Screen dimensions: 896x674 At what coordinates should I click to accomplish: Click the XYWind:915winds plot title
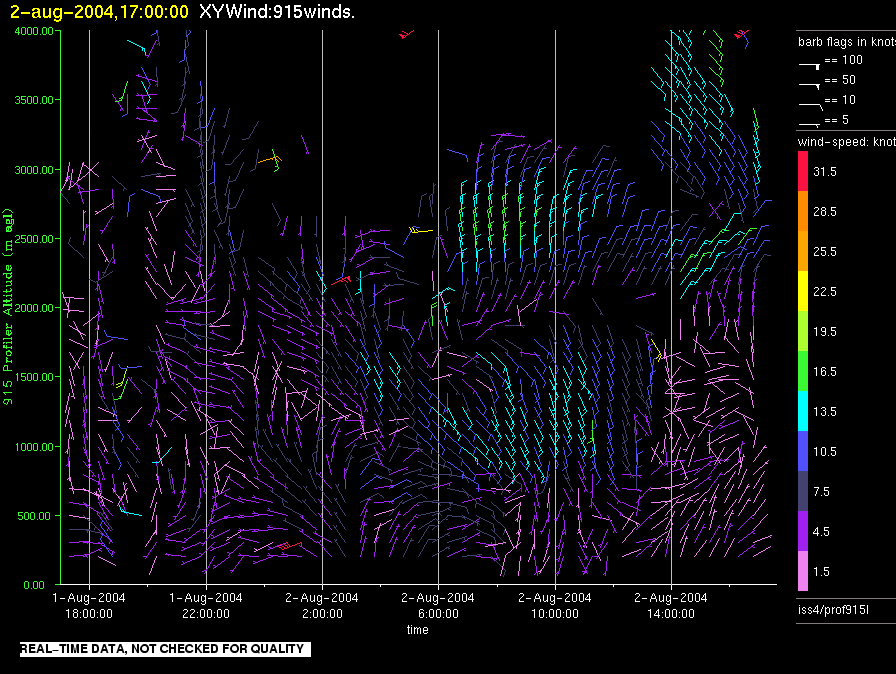click(277, 11)
